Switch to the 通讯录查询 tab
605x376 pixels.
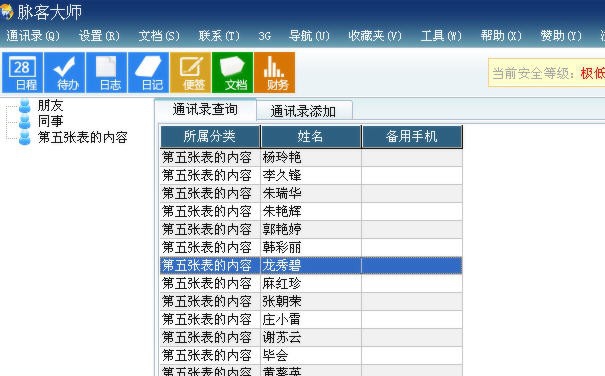click(205, 110)
